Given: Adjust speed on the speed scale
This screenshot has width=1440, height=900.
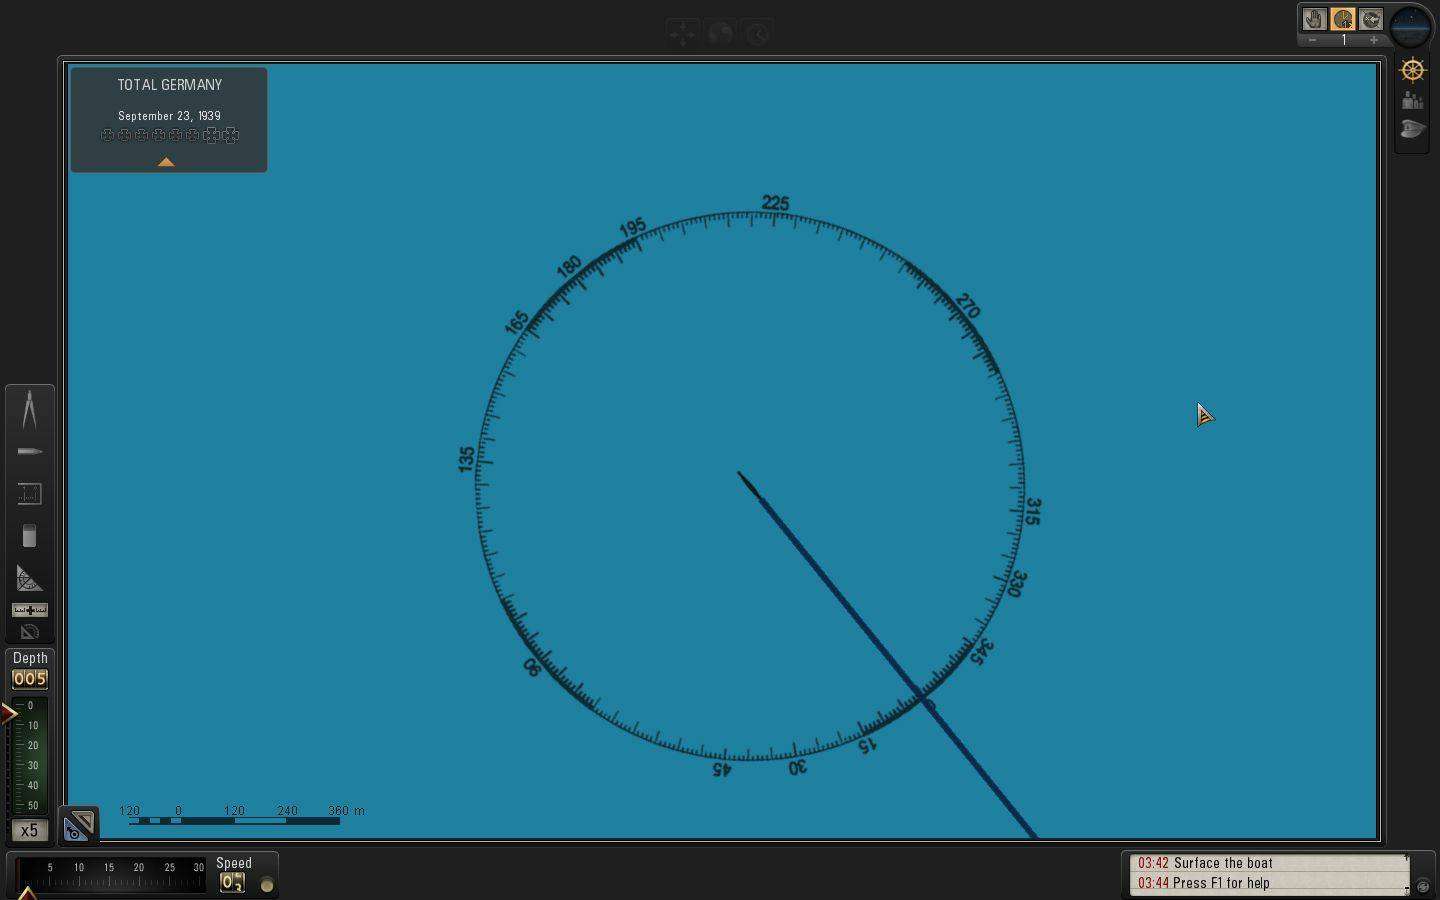Looking at the screenshot, I should coord(110,876).
